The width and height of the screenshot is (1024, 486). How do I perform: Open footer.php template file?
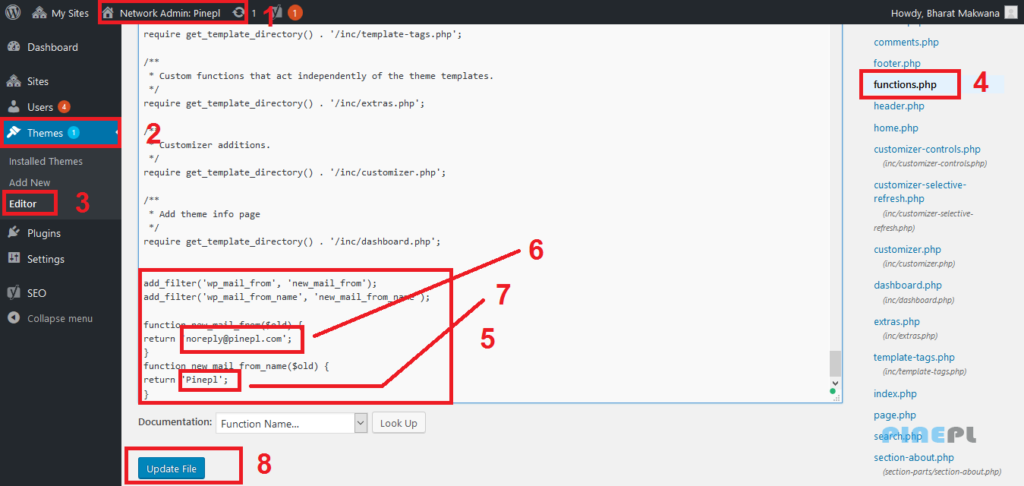tap(897, 63)
